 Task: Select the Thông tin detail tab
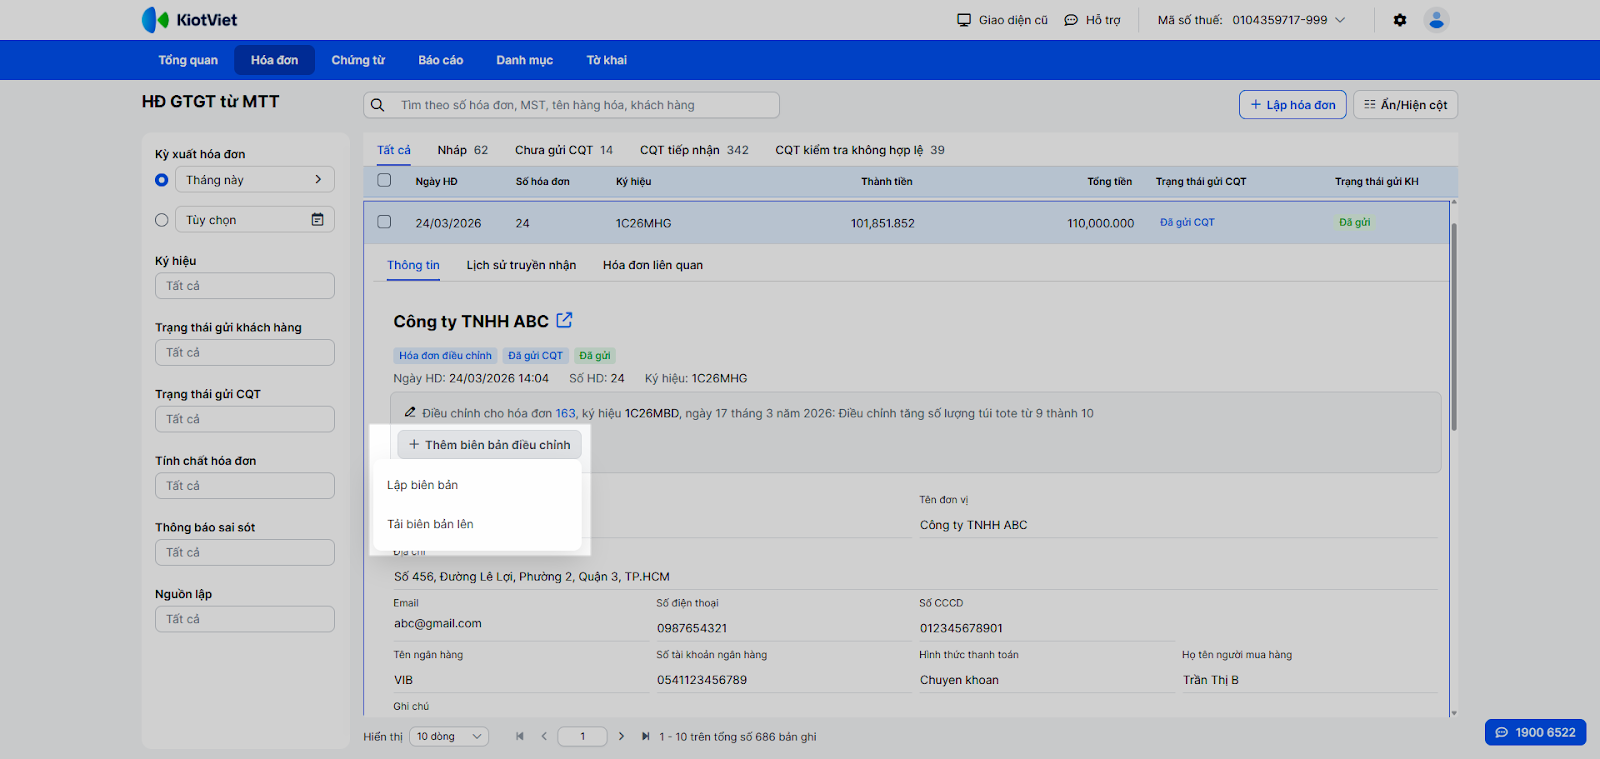pos(414,265)
